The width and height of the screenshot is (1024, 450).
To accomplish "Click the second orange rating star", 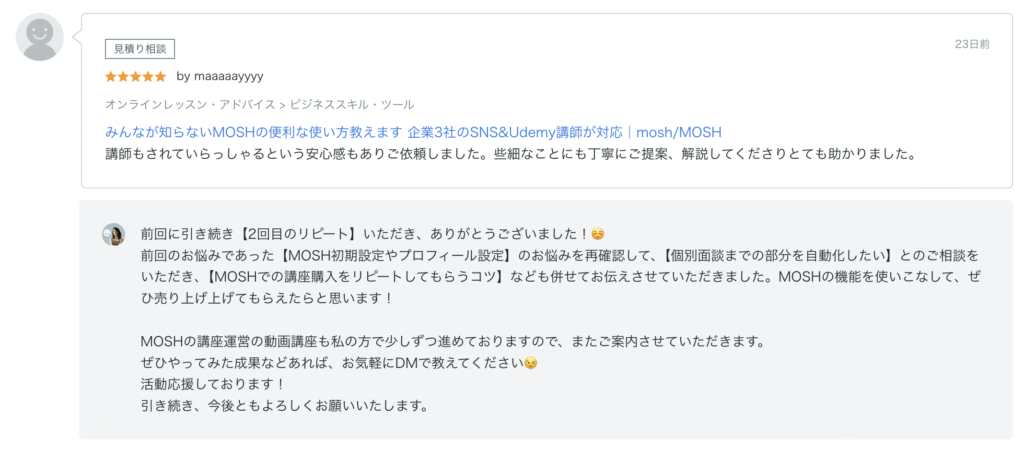I will (123, 76).
